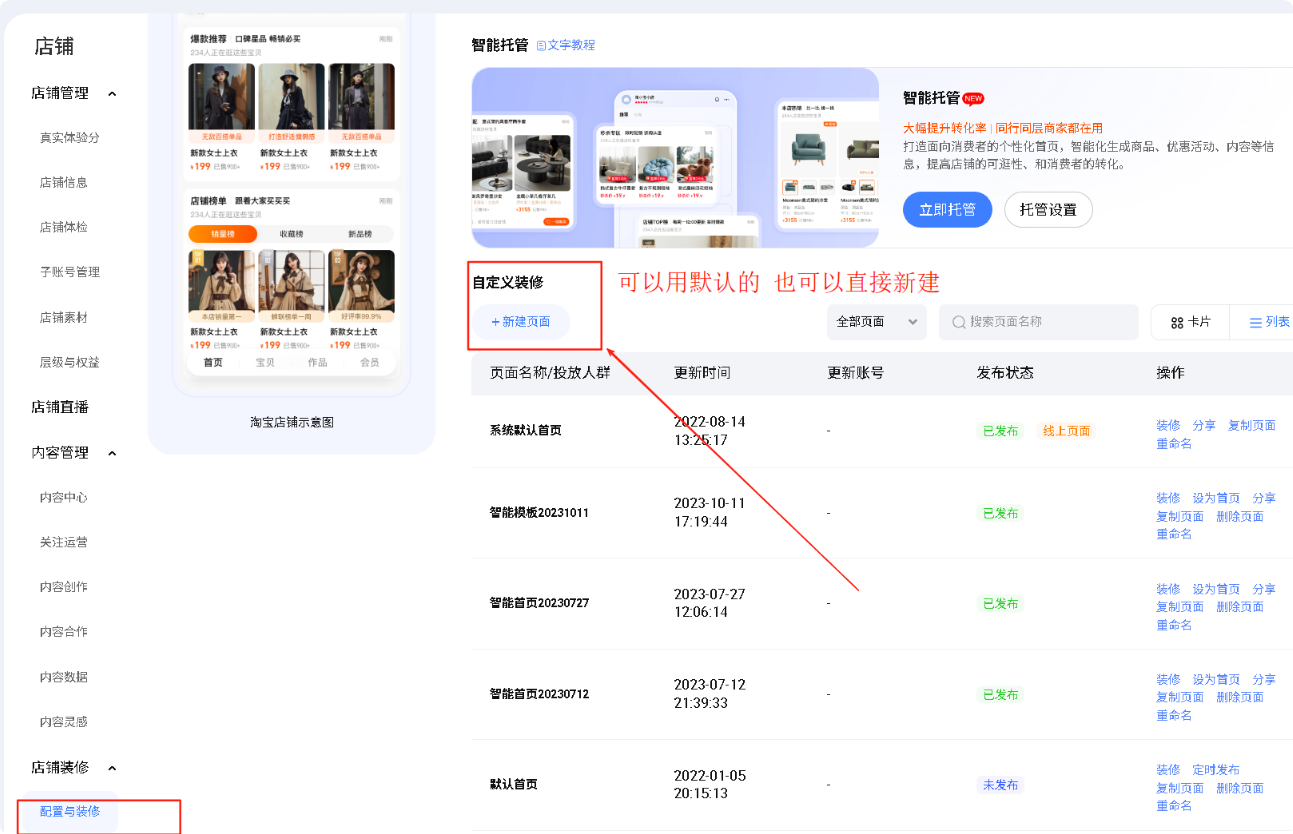The width and height of the screenshot is (1293, 834).
Task: Open the 全部页面 filter dropdown
Action: coord(877,322)
